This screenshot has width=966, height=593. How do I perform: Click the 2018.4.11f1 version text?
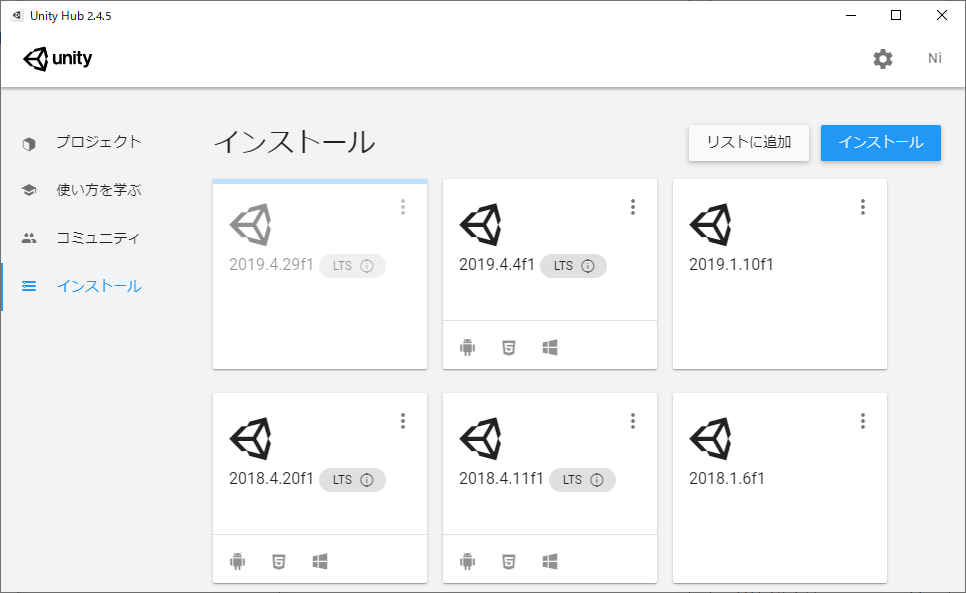tap(501, 478)
